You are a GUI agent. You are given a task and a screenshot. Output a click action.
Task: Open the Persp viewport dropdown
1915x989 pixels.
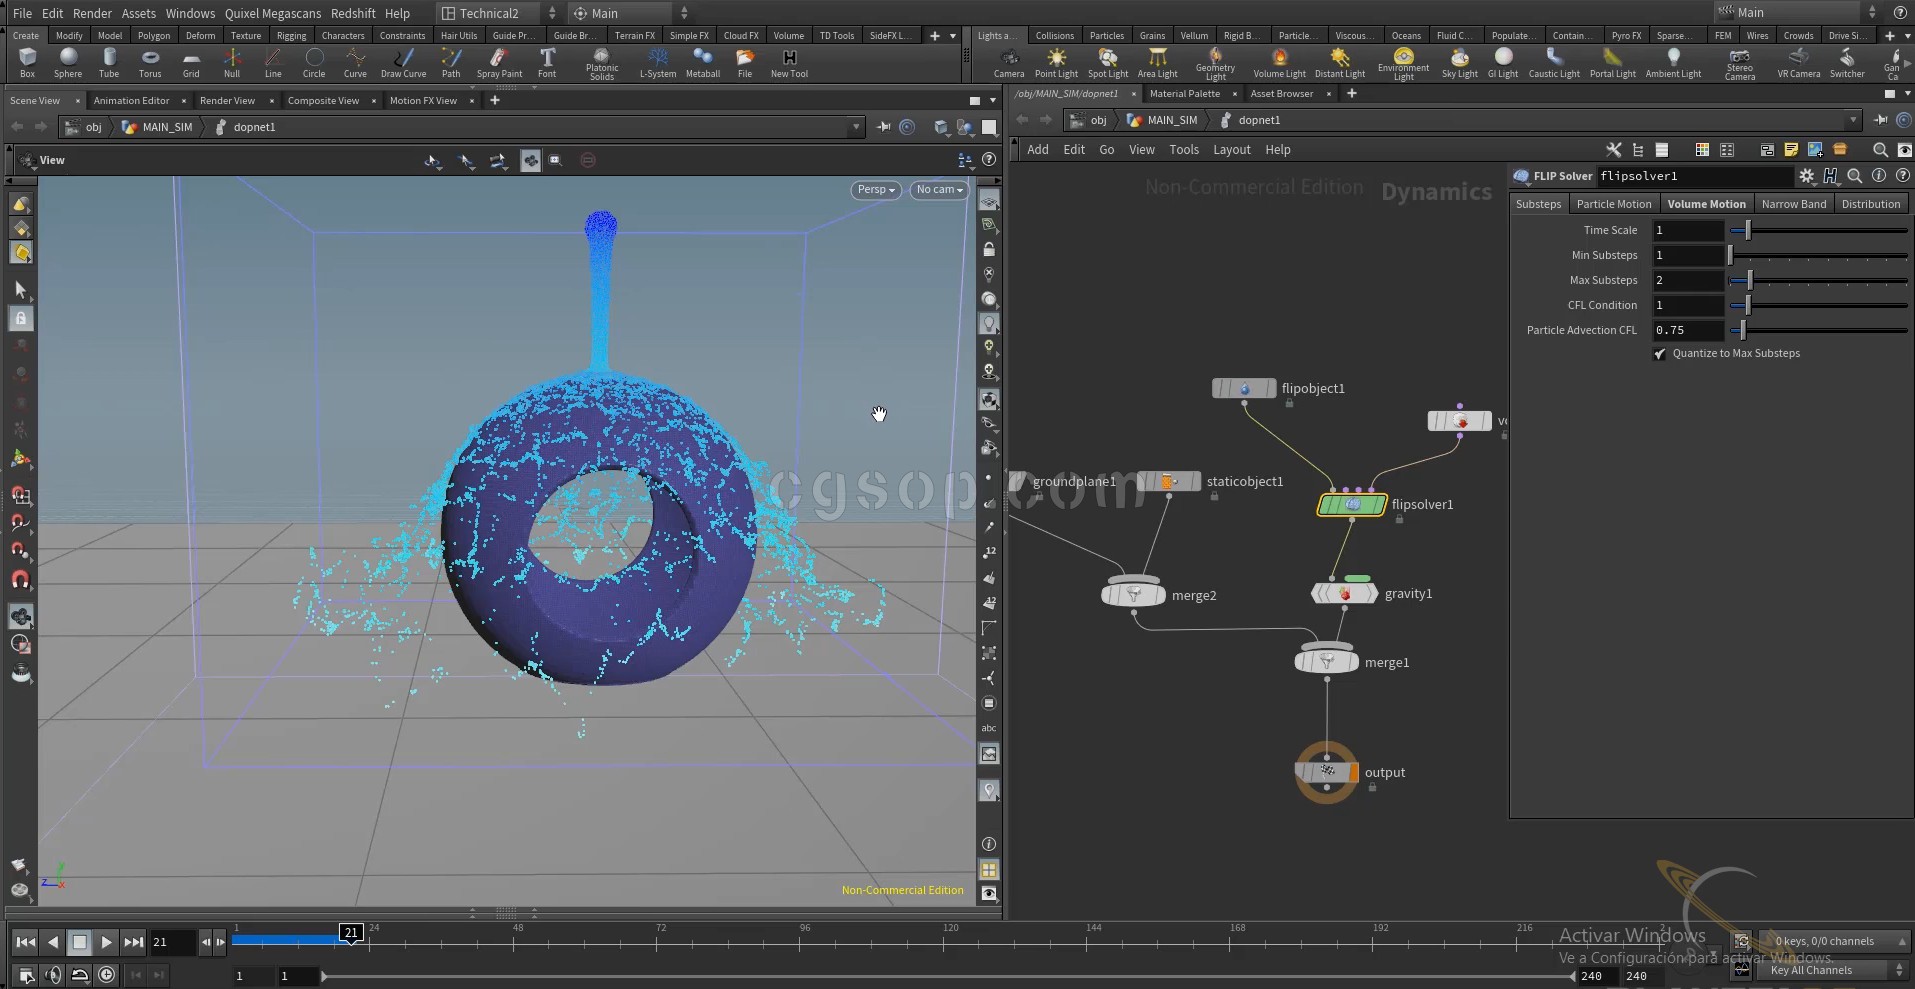click(x=875, y=190)
